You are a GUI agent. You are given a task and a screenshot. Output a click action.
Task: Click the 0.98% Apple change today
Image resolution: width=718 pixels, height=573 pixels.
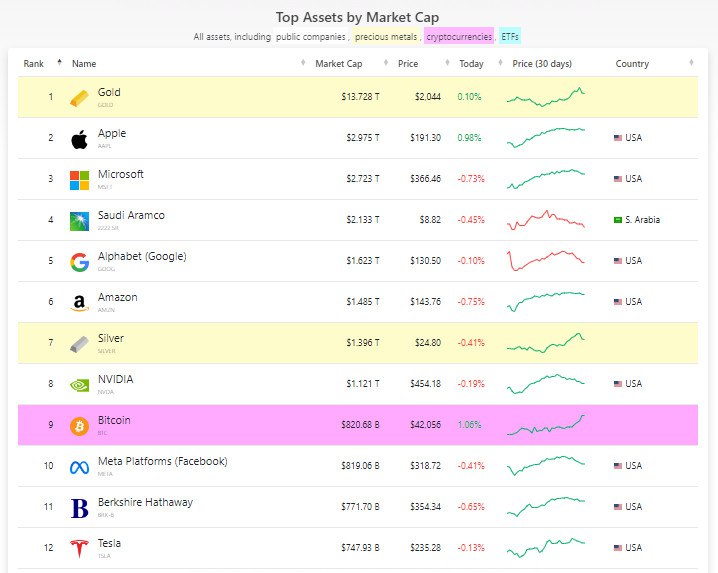[x=469, y=137]
